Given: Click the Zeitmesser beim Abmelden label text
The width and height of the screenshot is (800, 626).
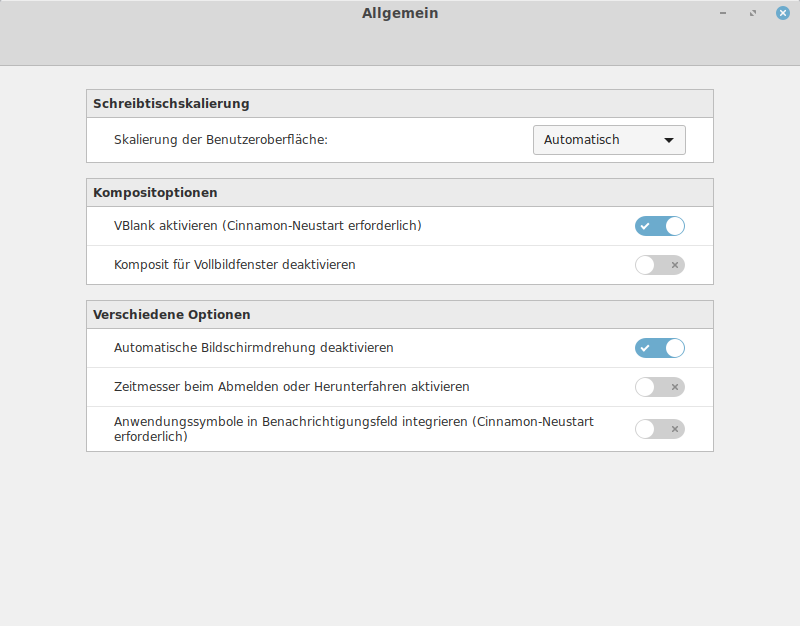Looking at the screenshot, I should [292, 387].
